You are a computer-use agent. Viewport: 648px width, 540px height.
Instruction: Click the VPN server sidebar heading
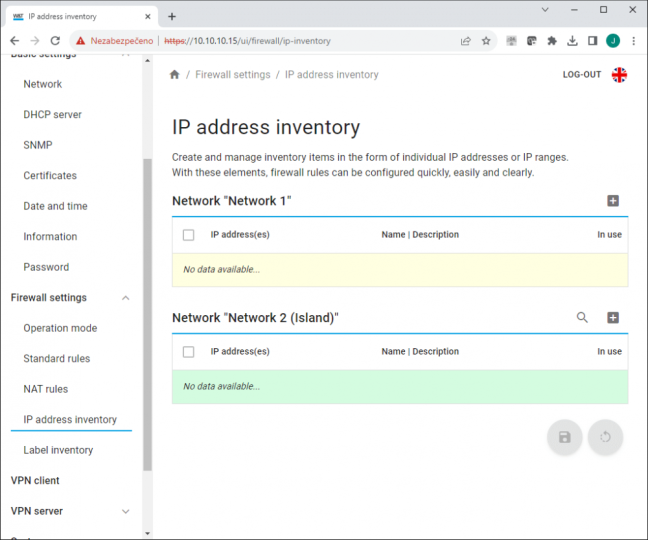pos(37,511)
